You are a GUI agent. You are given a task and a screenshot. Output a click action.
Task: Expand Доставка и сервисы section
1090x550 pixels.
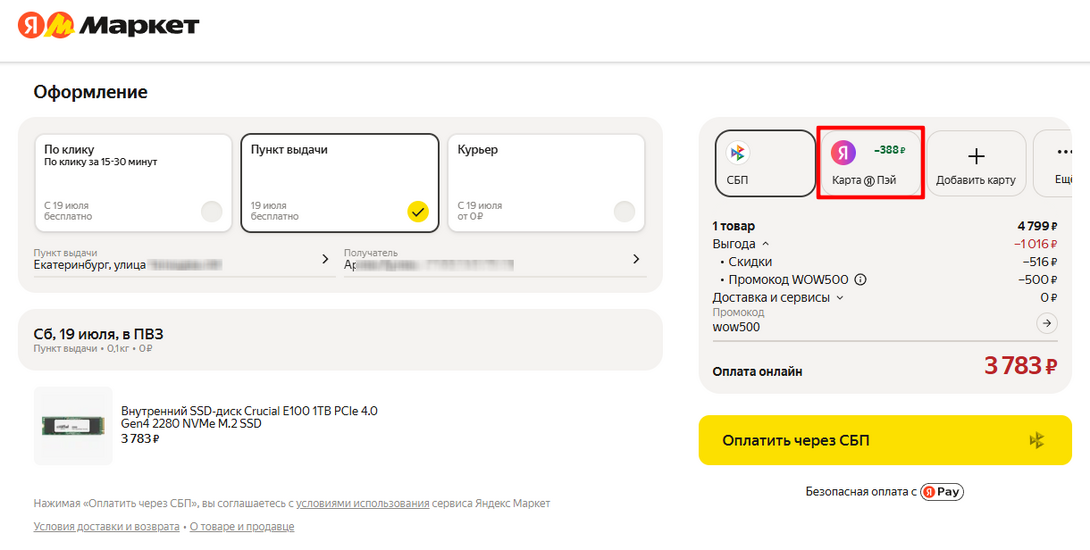[x=839, y=298]
